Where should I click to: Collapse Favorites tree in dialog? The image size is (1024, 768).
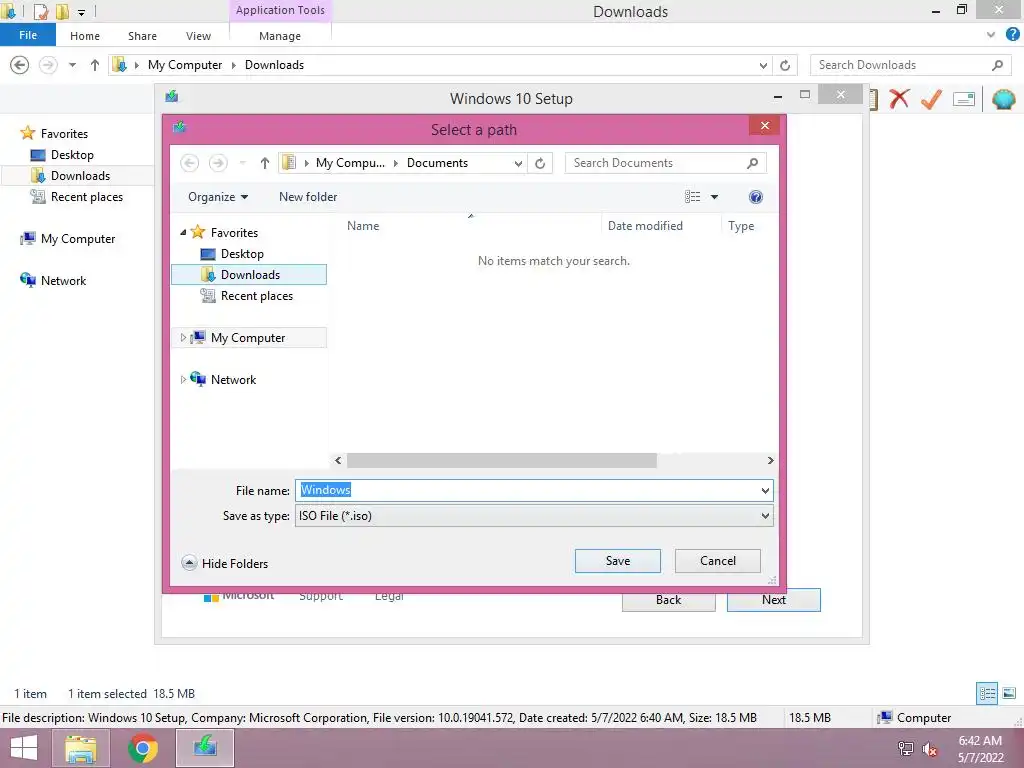[183, 232]
